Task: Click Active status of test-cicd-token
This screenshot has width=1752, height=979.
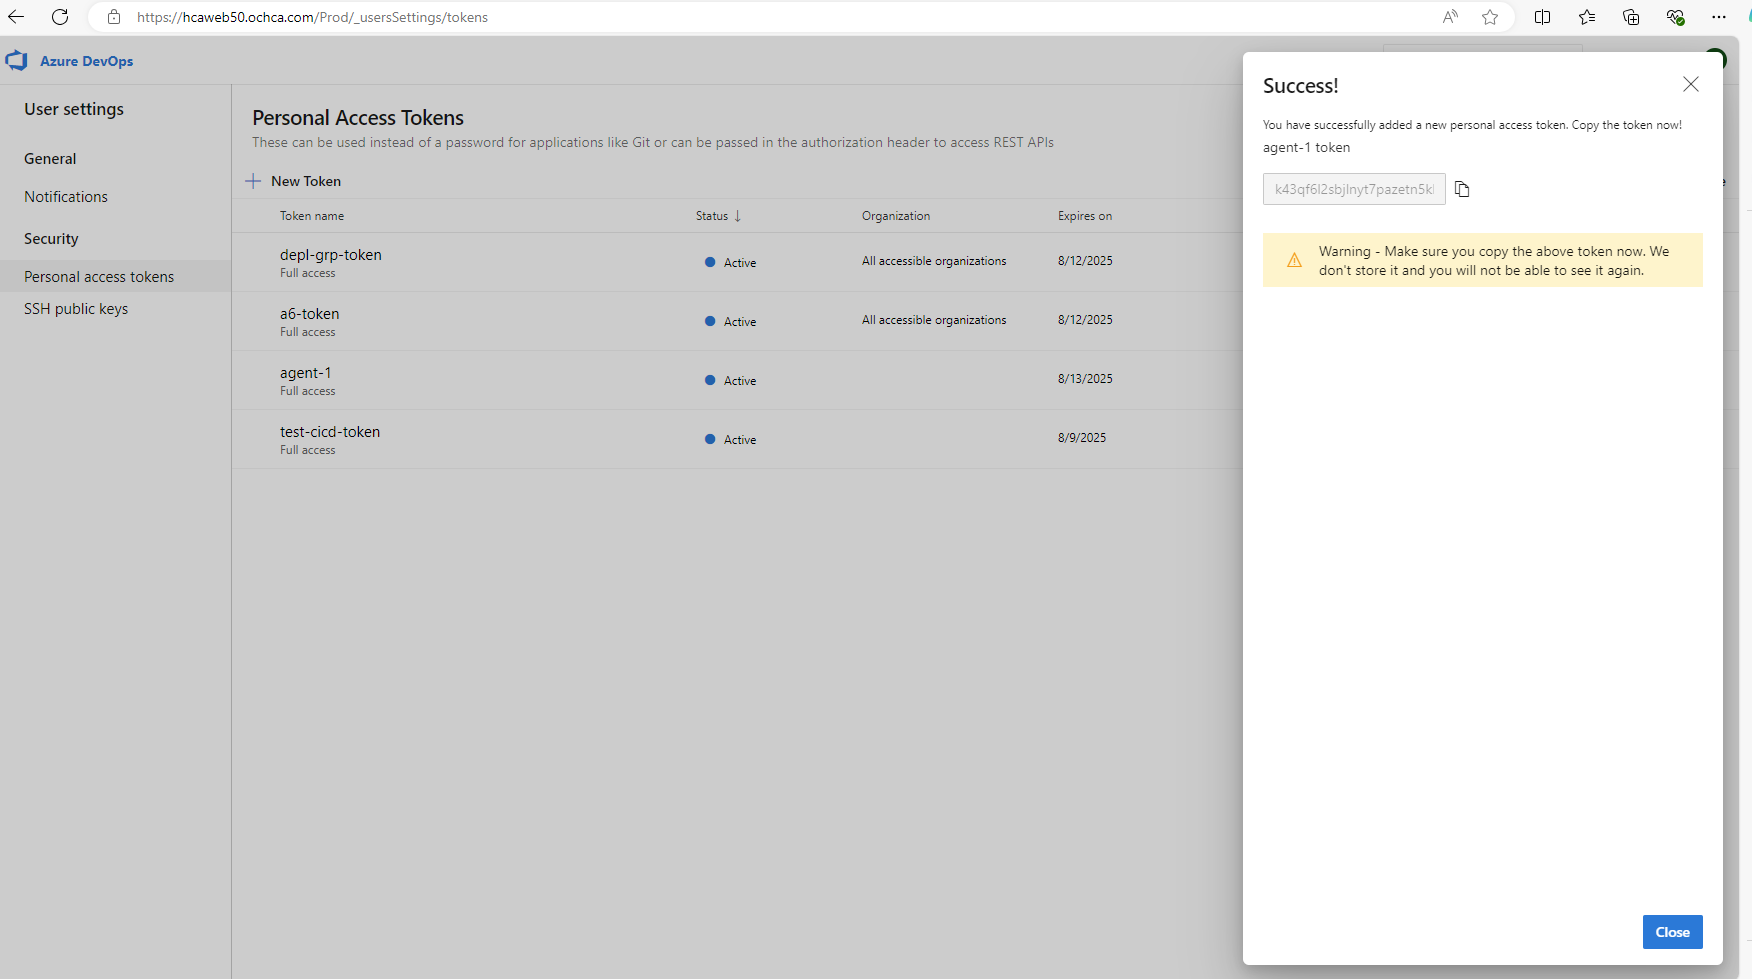Action: (731, 440)
